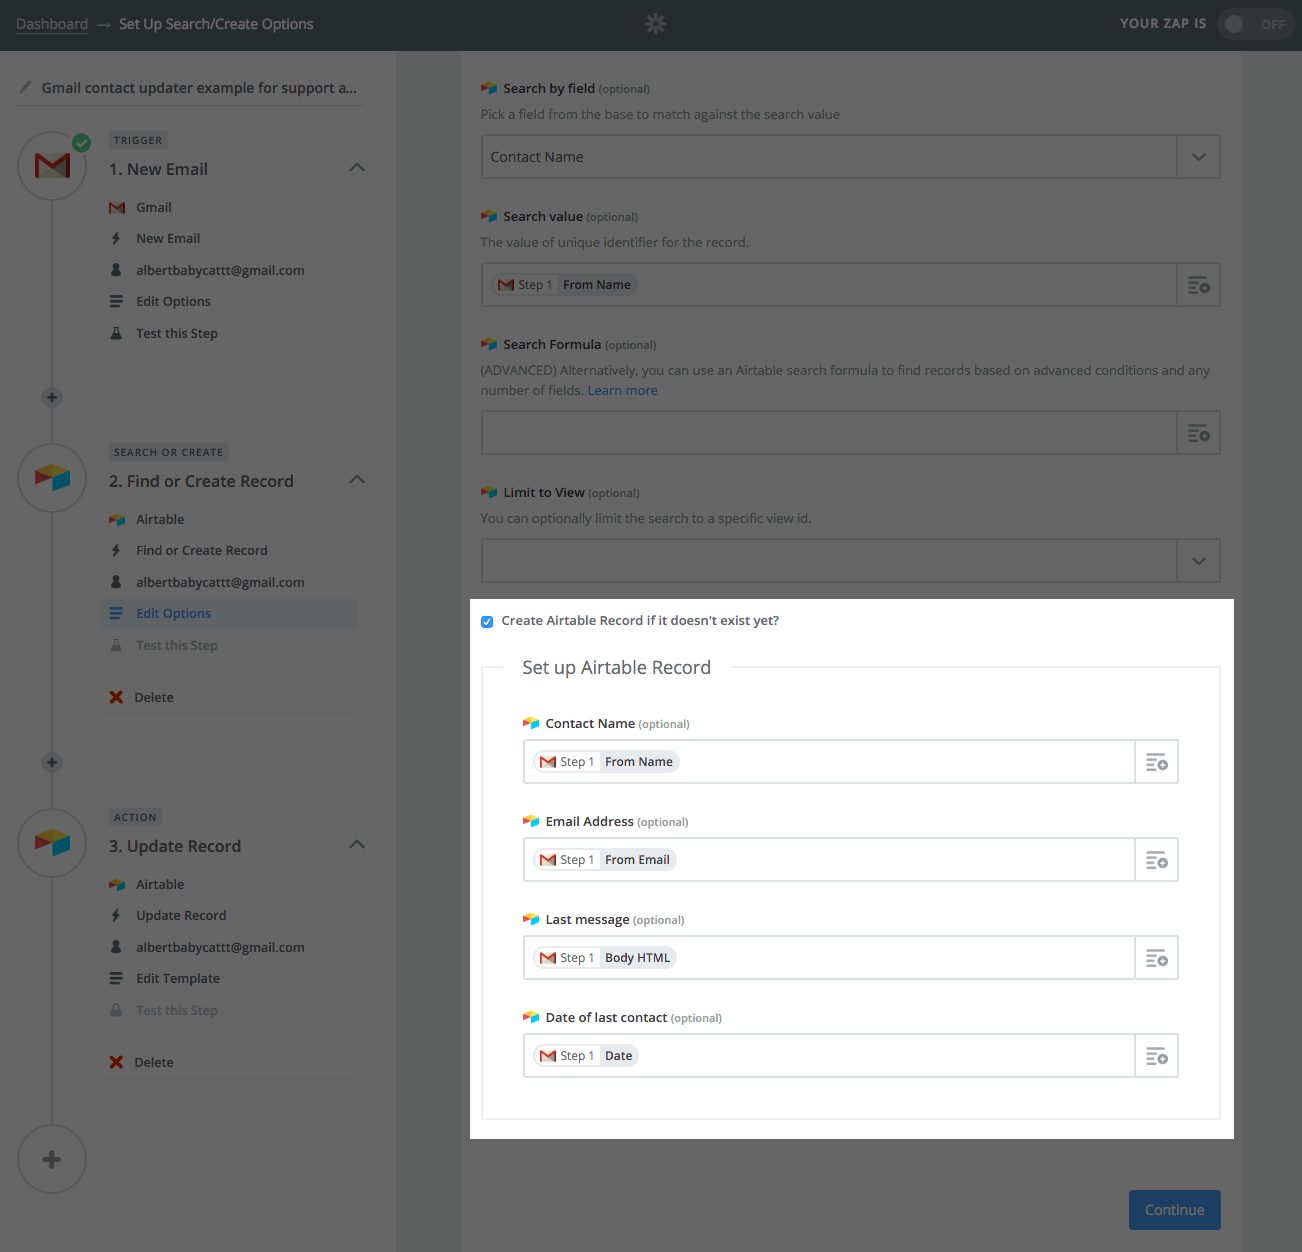Viewport: 1302px width, 1252px height.
Task: Click the Zapier logo in the header
Action: point(655,24)
